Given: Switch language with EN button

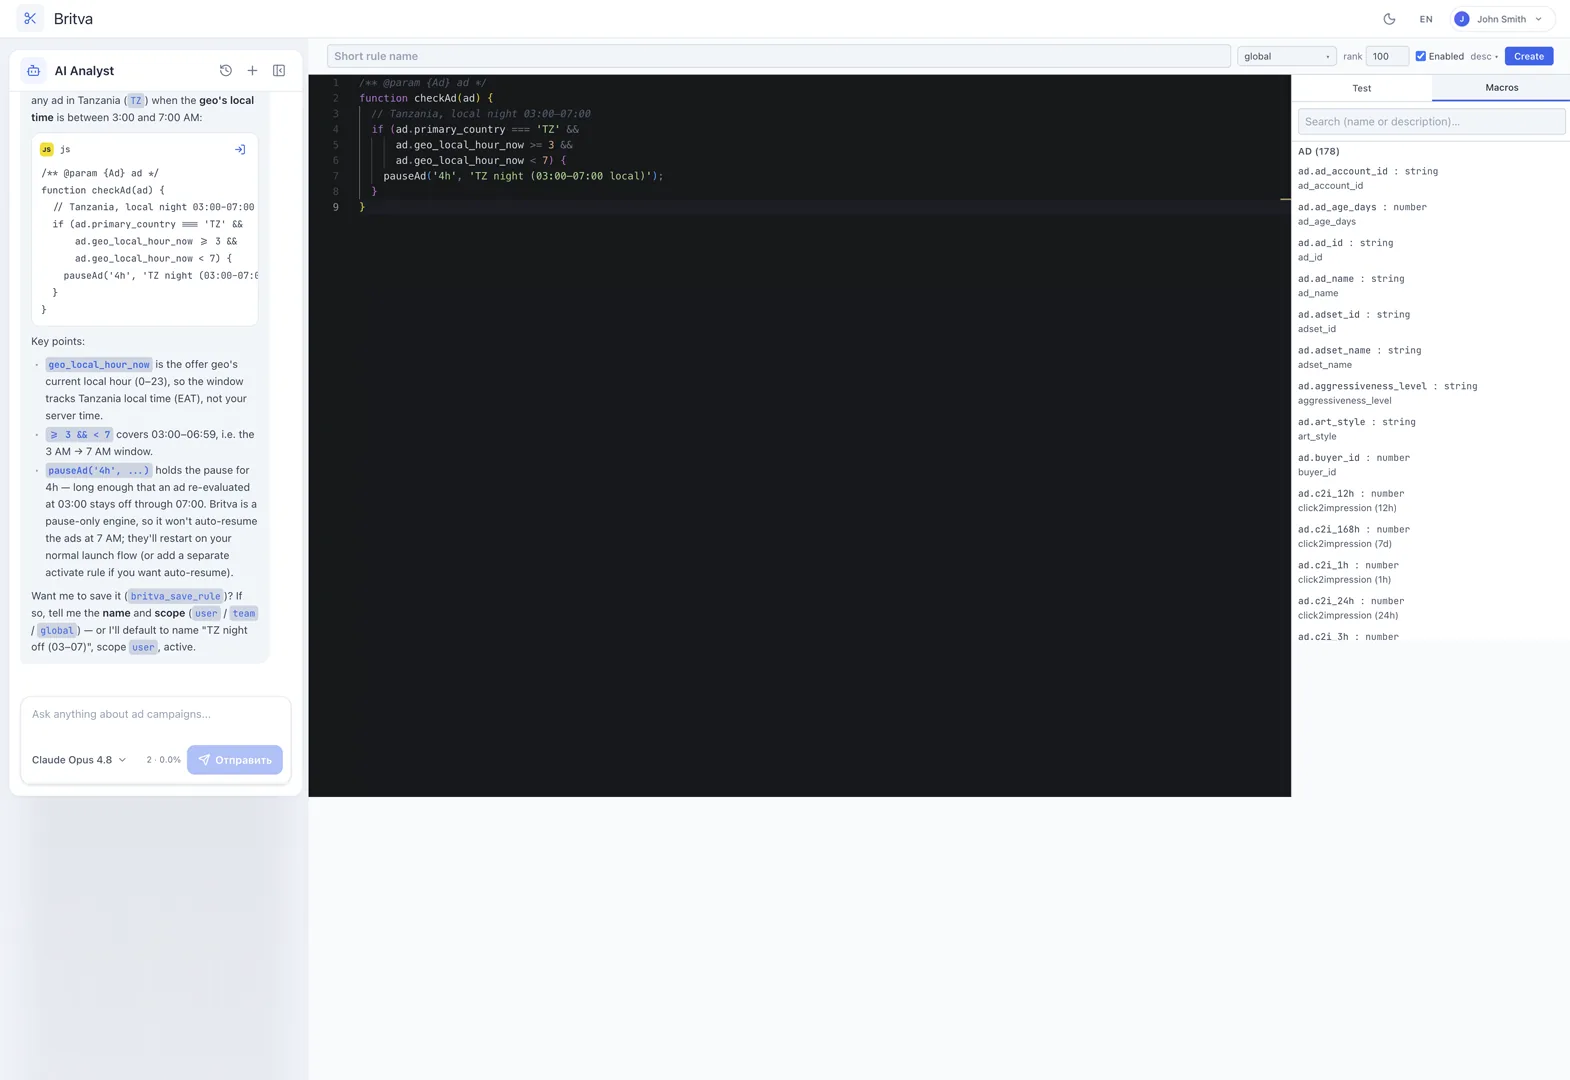Looking at the screenshot, I should coord(1426,19).
